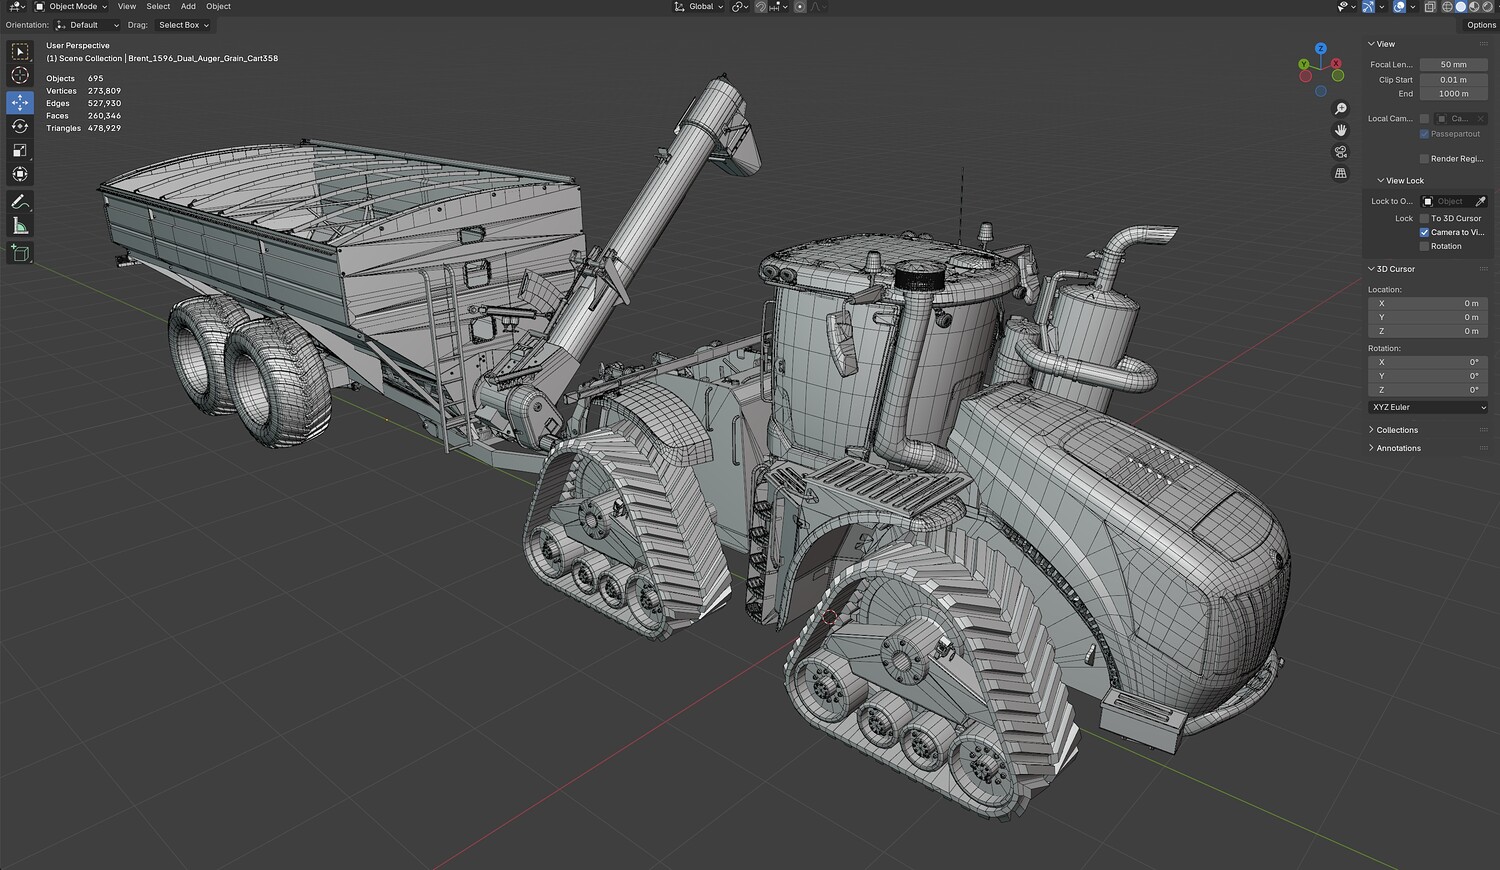This screenshot has height=870, width=1500.
Task: Enable Rotation lock checkbox
Action: [1424, 246]
